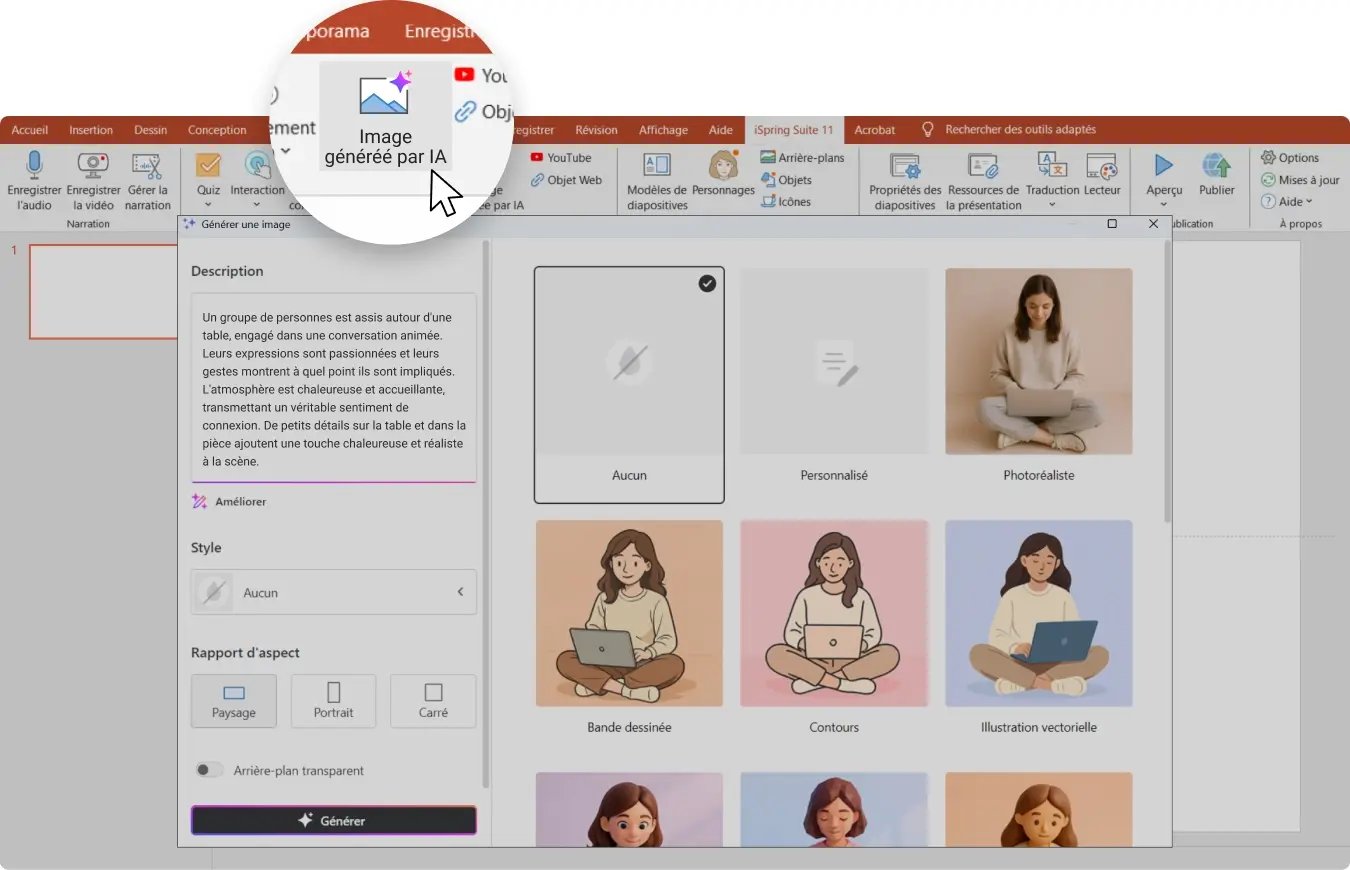Switch to the Conception tab
Screen dimensions: 1350x870
click(x=217, y=130)
